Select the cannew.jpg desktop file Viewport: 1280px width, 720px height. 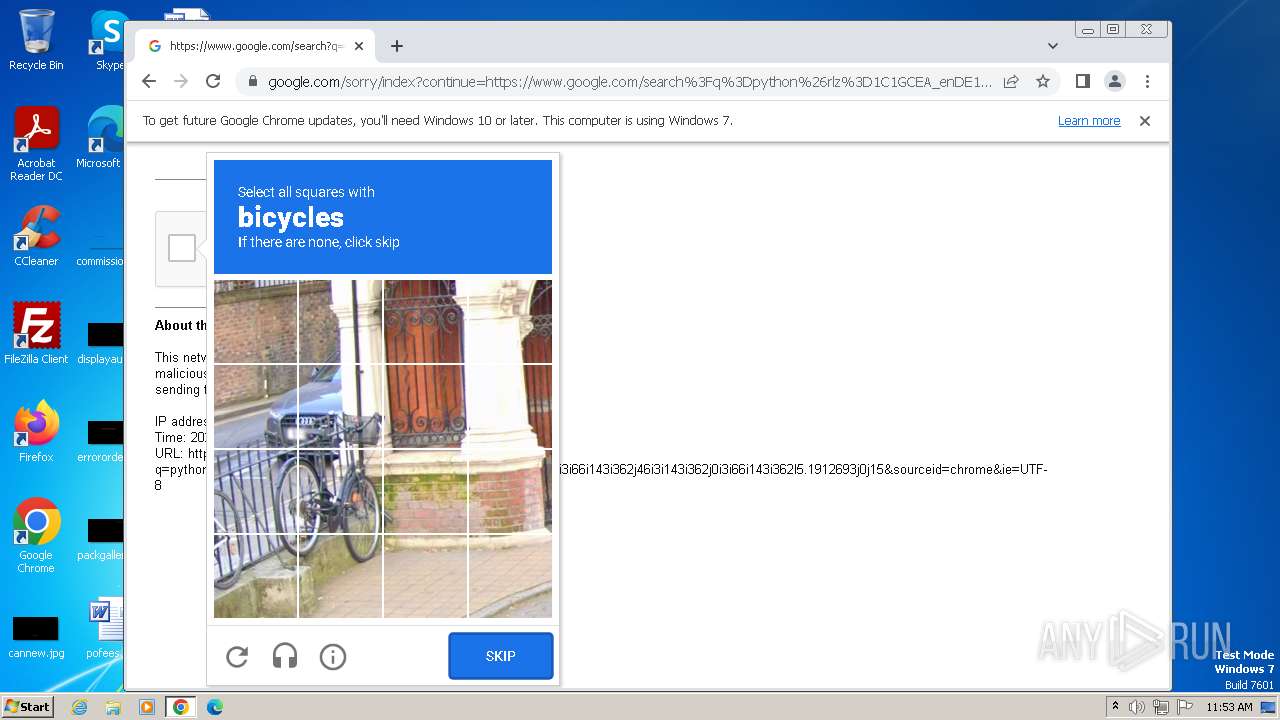coord(36,637)
